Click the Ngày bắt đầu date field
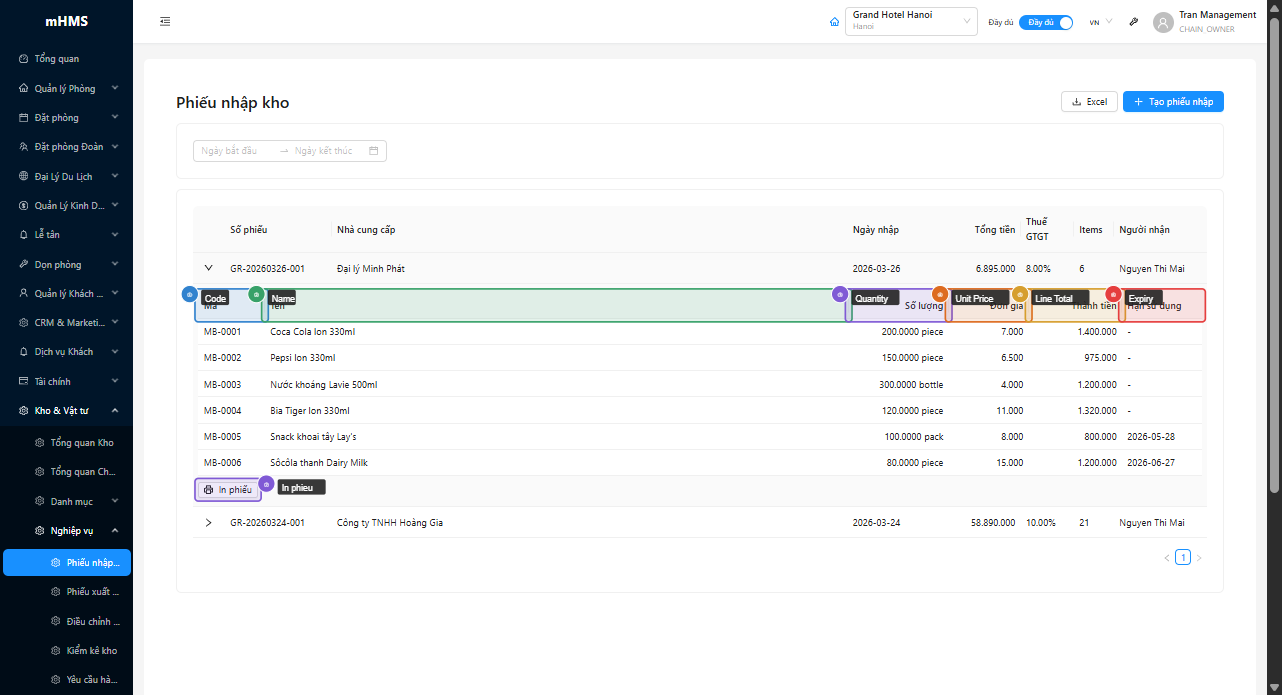This screenshot has width=1282, height=695. (x=234, y=151)
